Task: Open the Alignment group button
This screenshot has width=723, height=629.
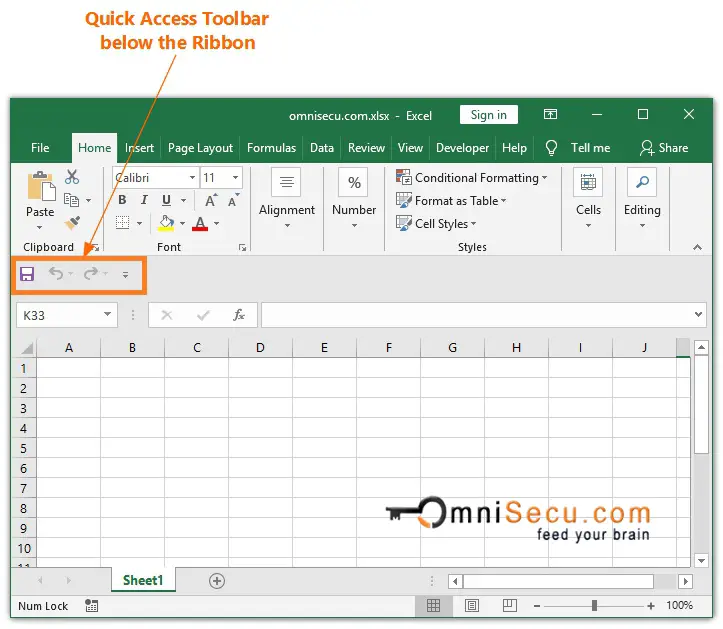Action: pyautogui.click(x=287, y=198)
